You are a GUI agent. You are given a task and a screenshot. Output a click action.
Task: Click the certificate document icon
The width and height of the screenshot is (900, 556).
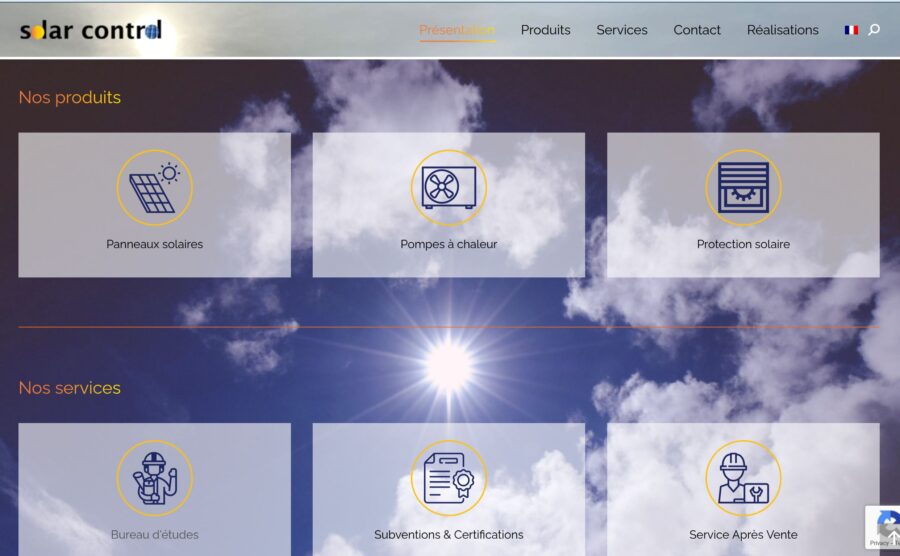pyautogui.click(x=448, y=478)
